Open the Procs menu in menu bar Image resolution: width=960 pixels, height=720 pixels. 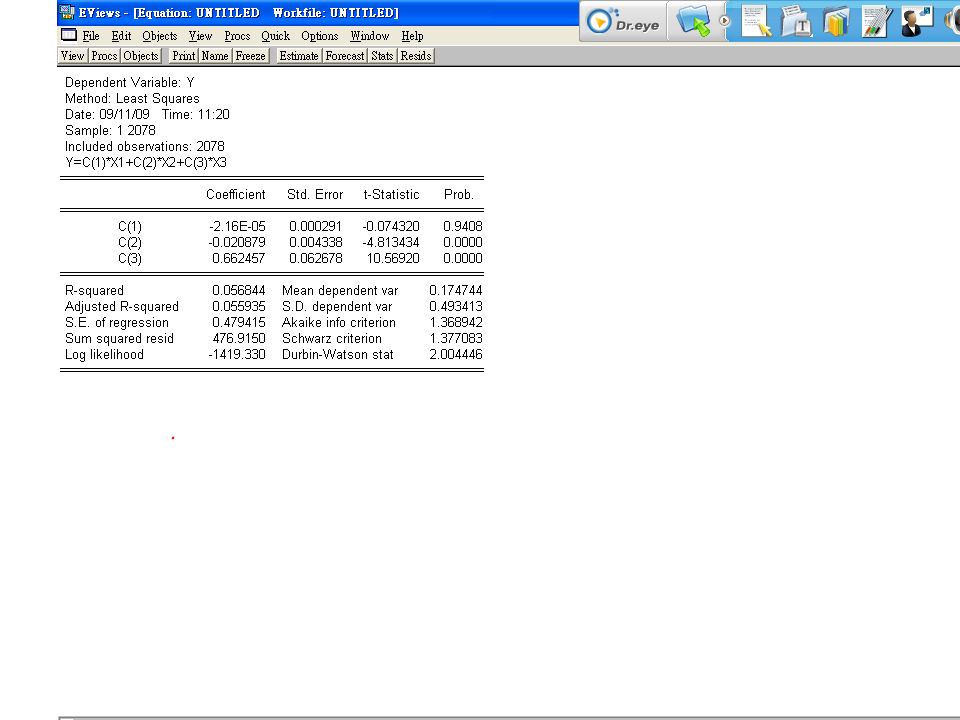237,36
